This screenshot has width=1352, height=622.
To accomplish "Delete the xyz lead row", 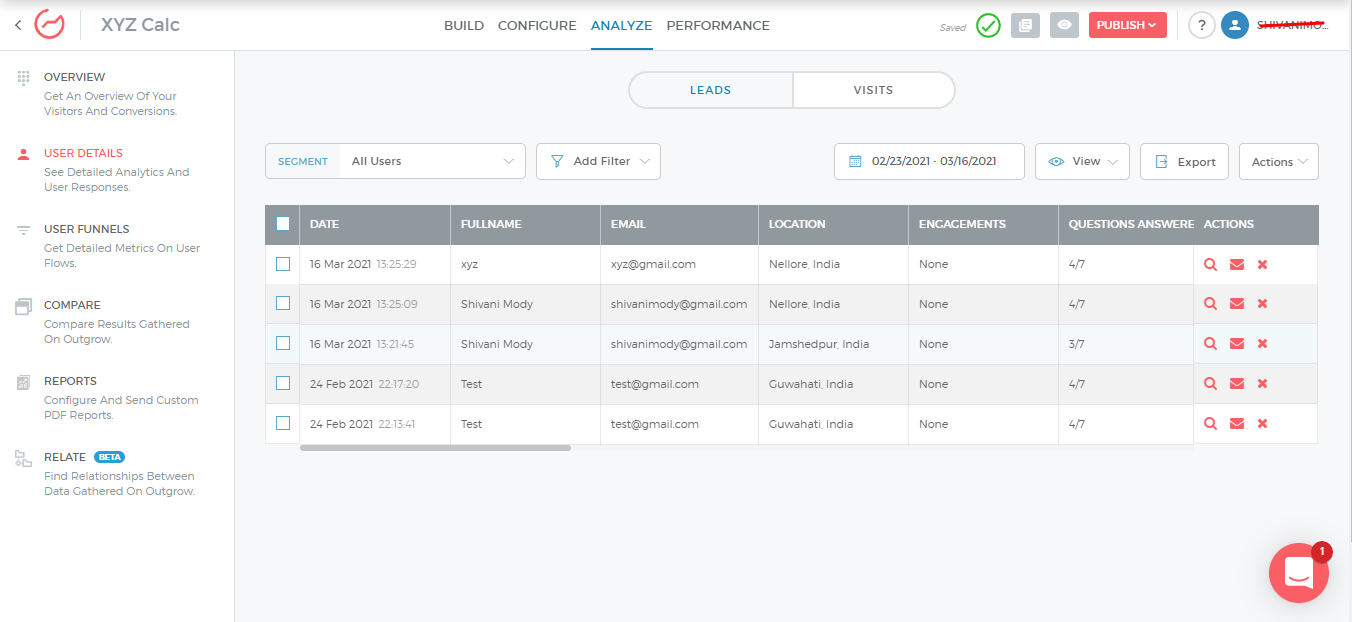I will (1262, 264).
